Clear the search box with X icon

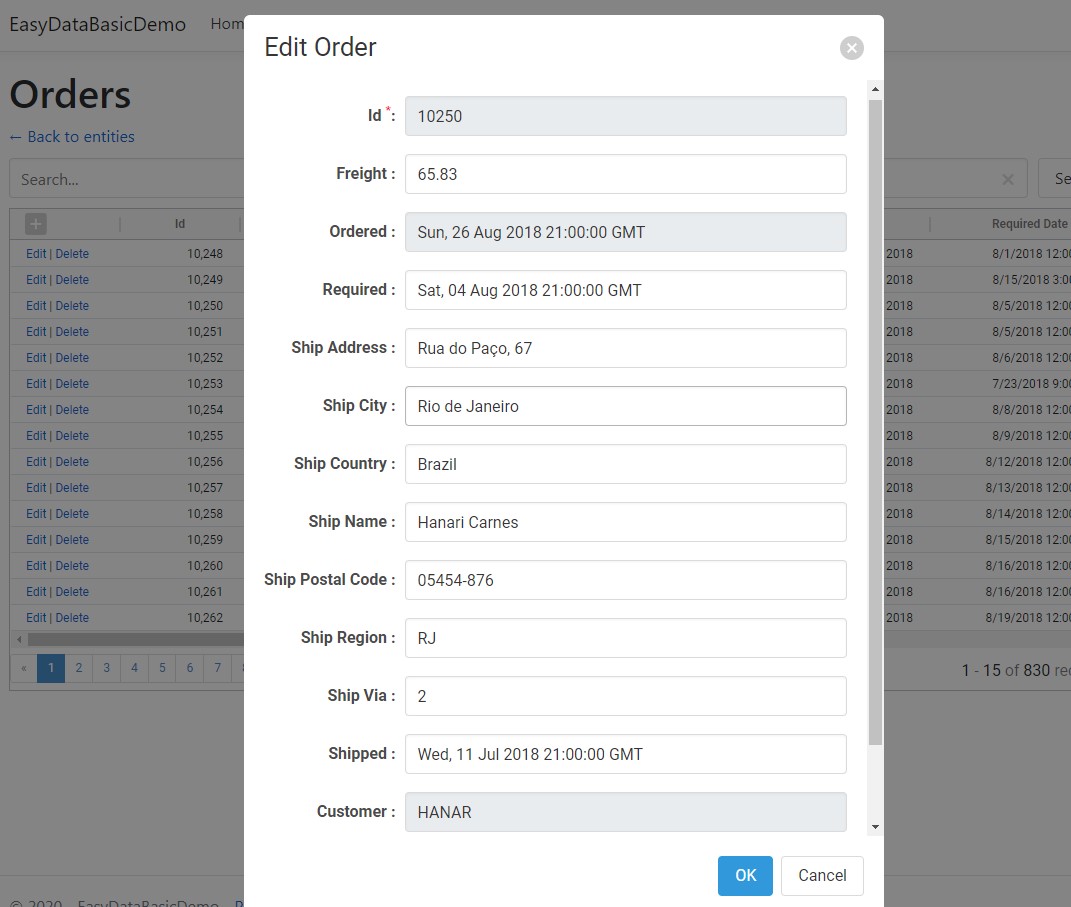tap(1007, 180)
